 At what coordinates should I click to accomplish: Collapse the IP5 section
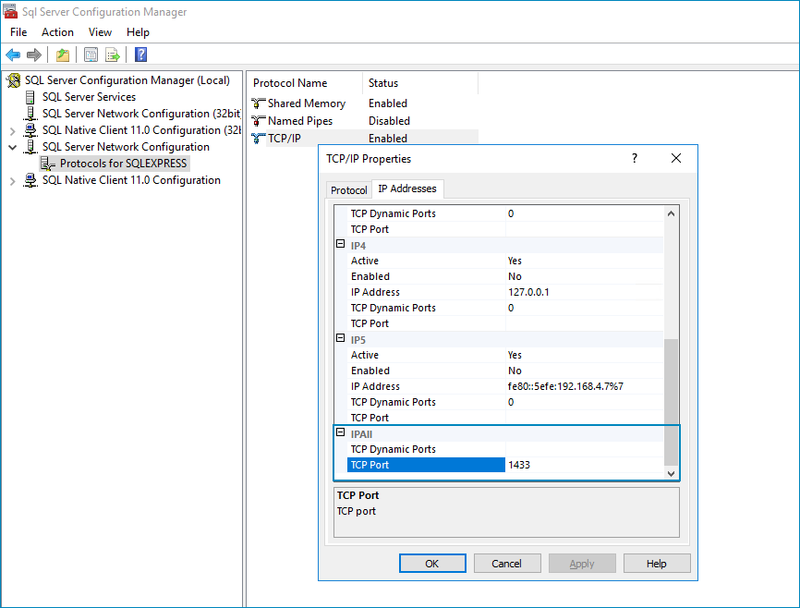[340, 338]
